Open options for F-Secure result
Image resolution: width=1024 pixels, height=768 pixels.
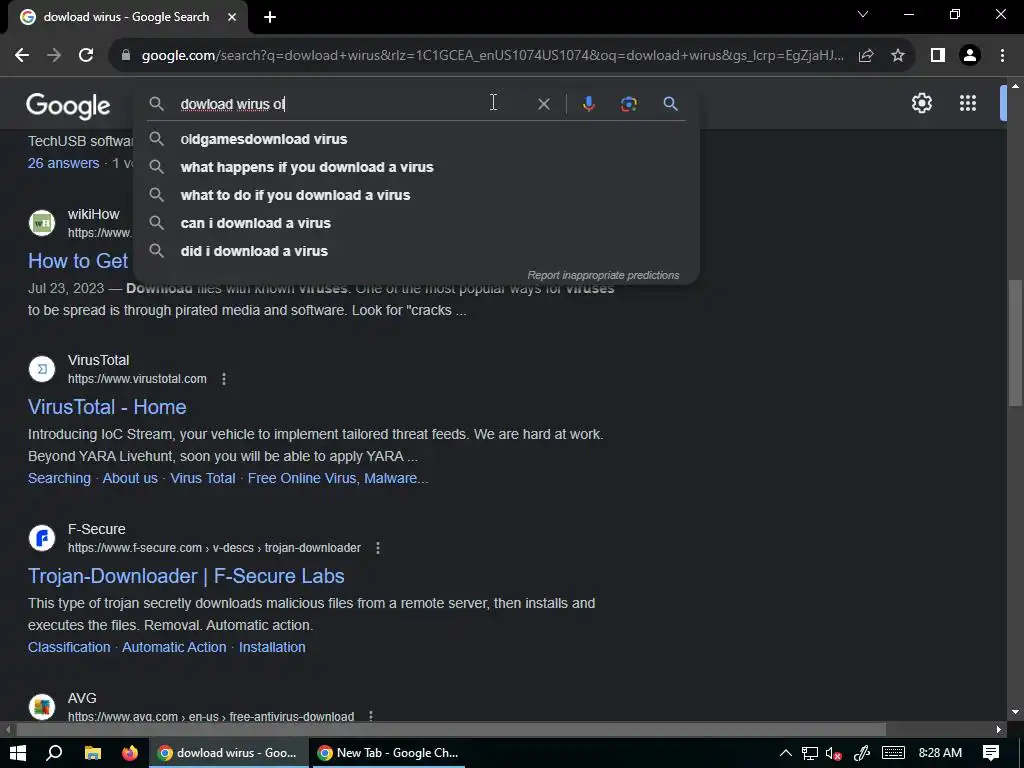tap(377, 548)
